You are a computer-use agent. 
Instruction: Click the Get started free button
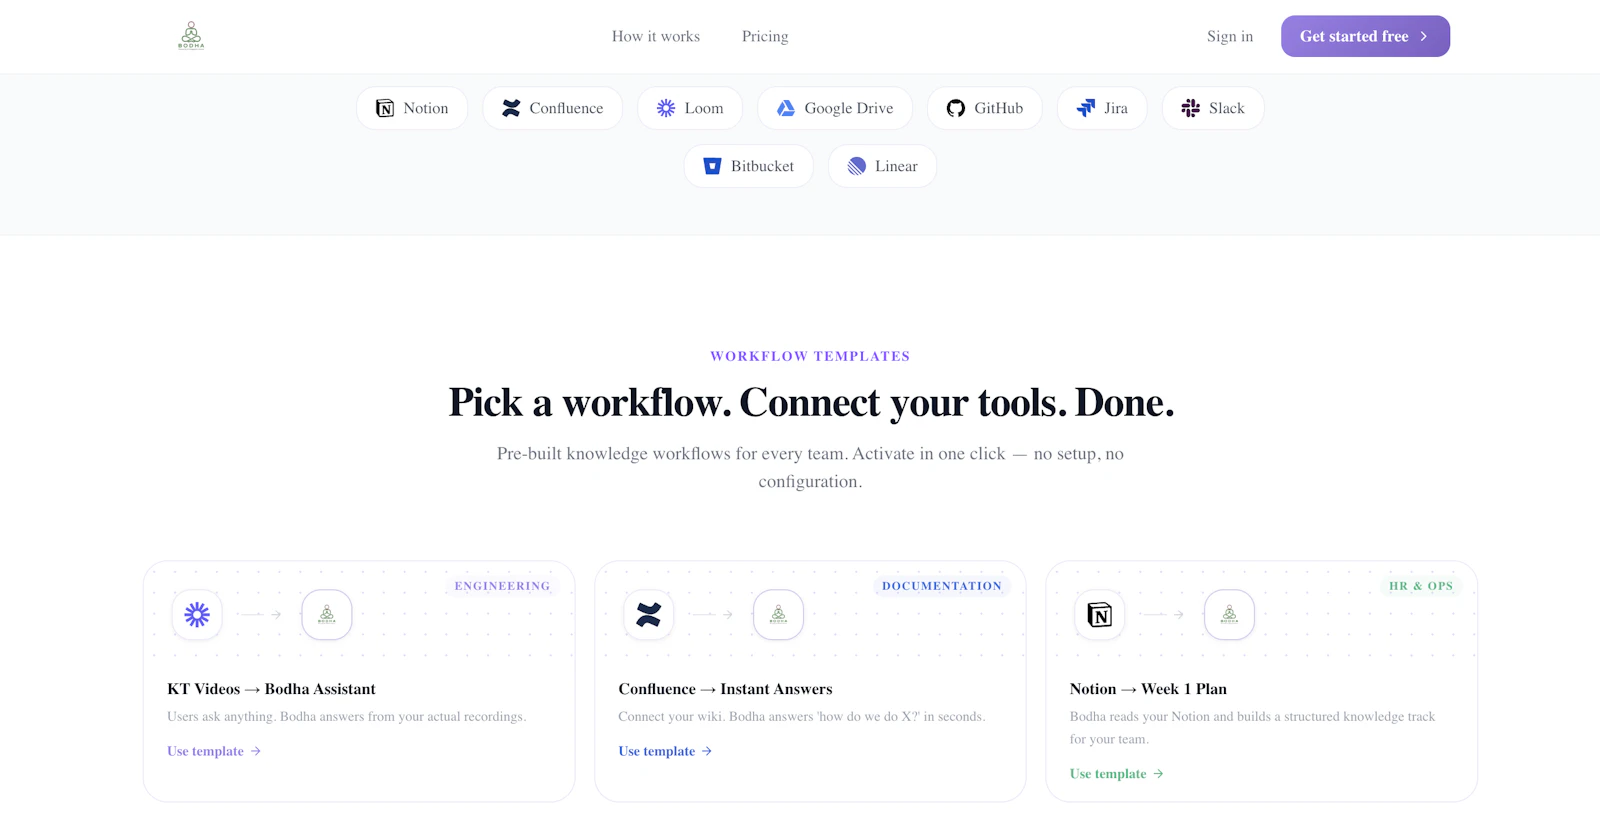point(1365,36)
